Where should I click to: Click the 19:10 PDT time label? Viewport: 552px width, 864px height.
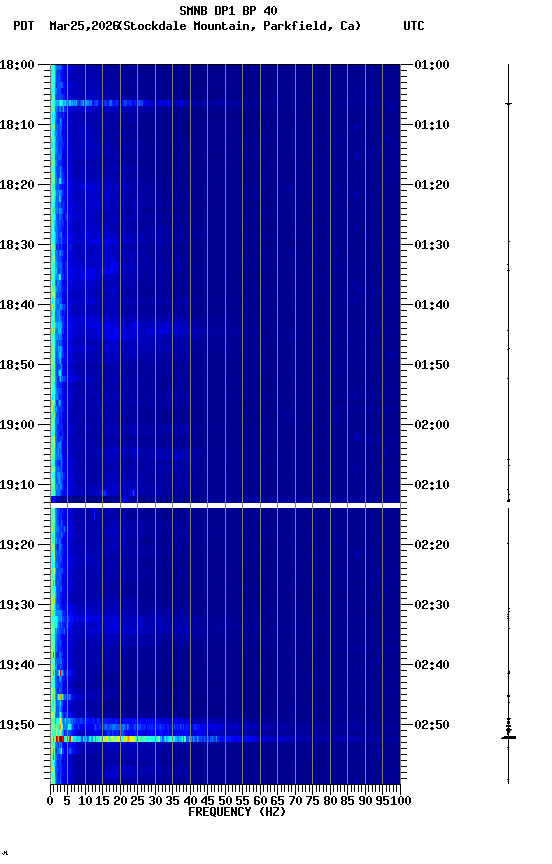tap(17, 485)
